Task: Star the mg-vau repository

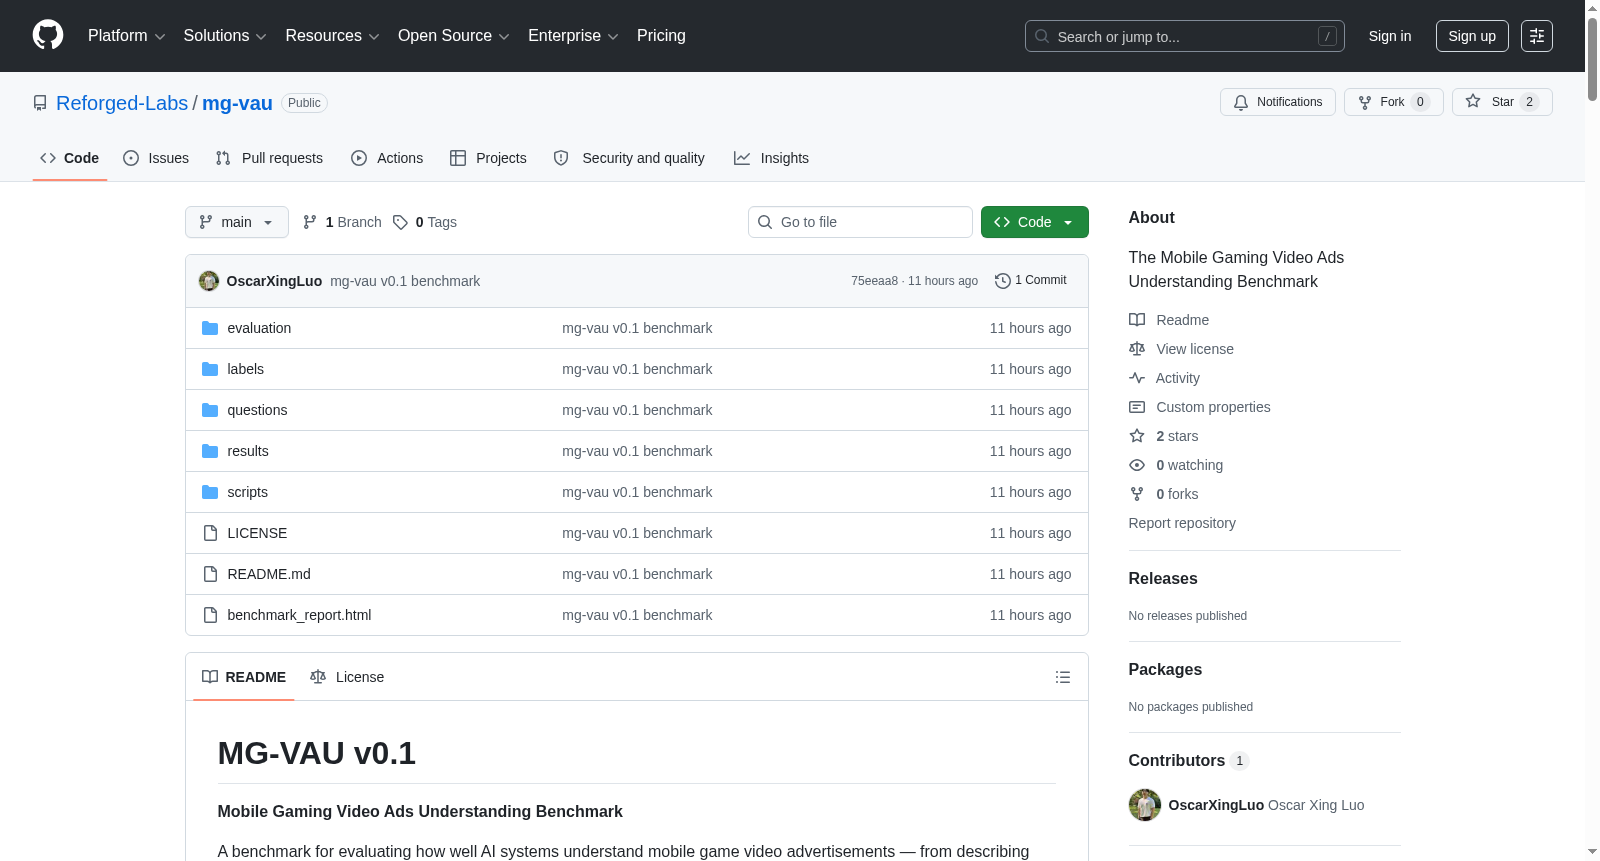Action: (1502, 102)
